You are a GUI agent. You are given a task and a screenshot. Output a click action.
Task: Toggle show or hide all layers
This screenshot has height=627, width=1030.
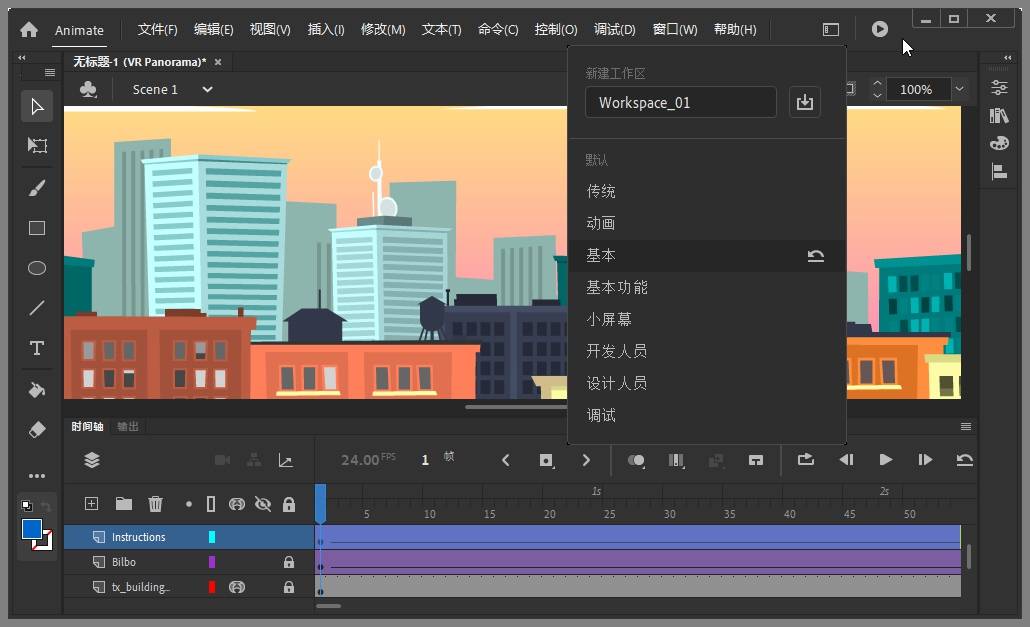click(x=263, y=504)
